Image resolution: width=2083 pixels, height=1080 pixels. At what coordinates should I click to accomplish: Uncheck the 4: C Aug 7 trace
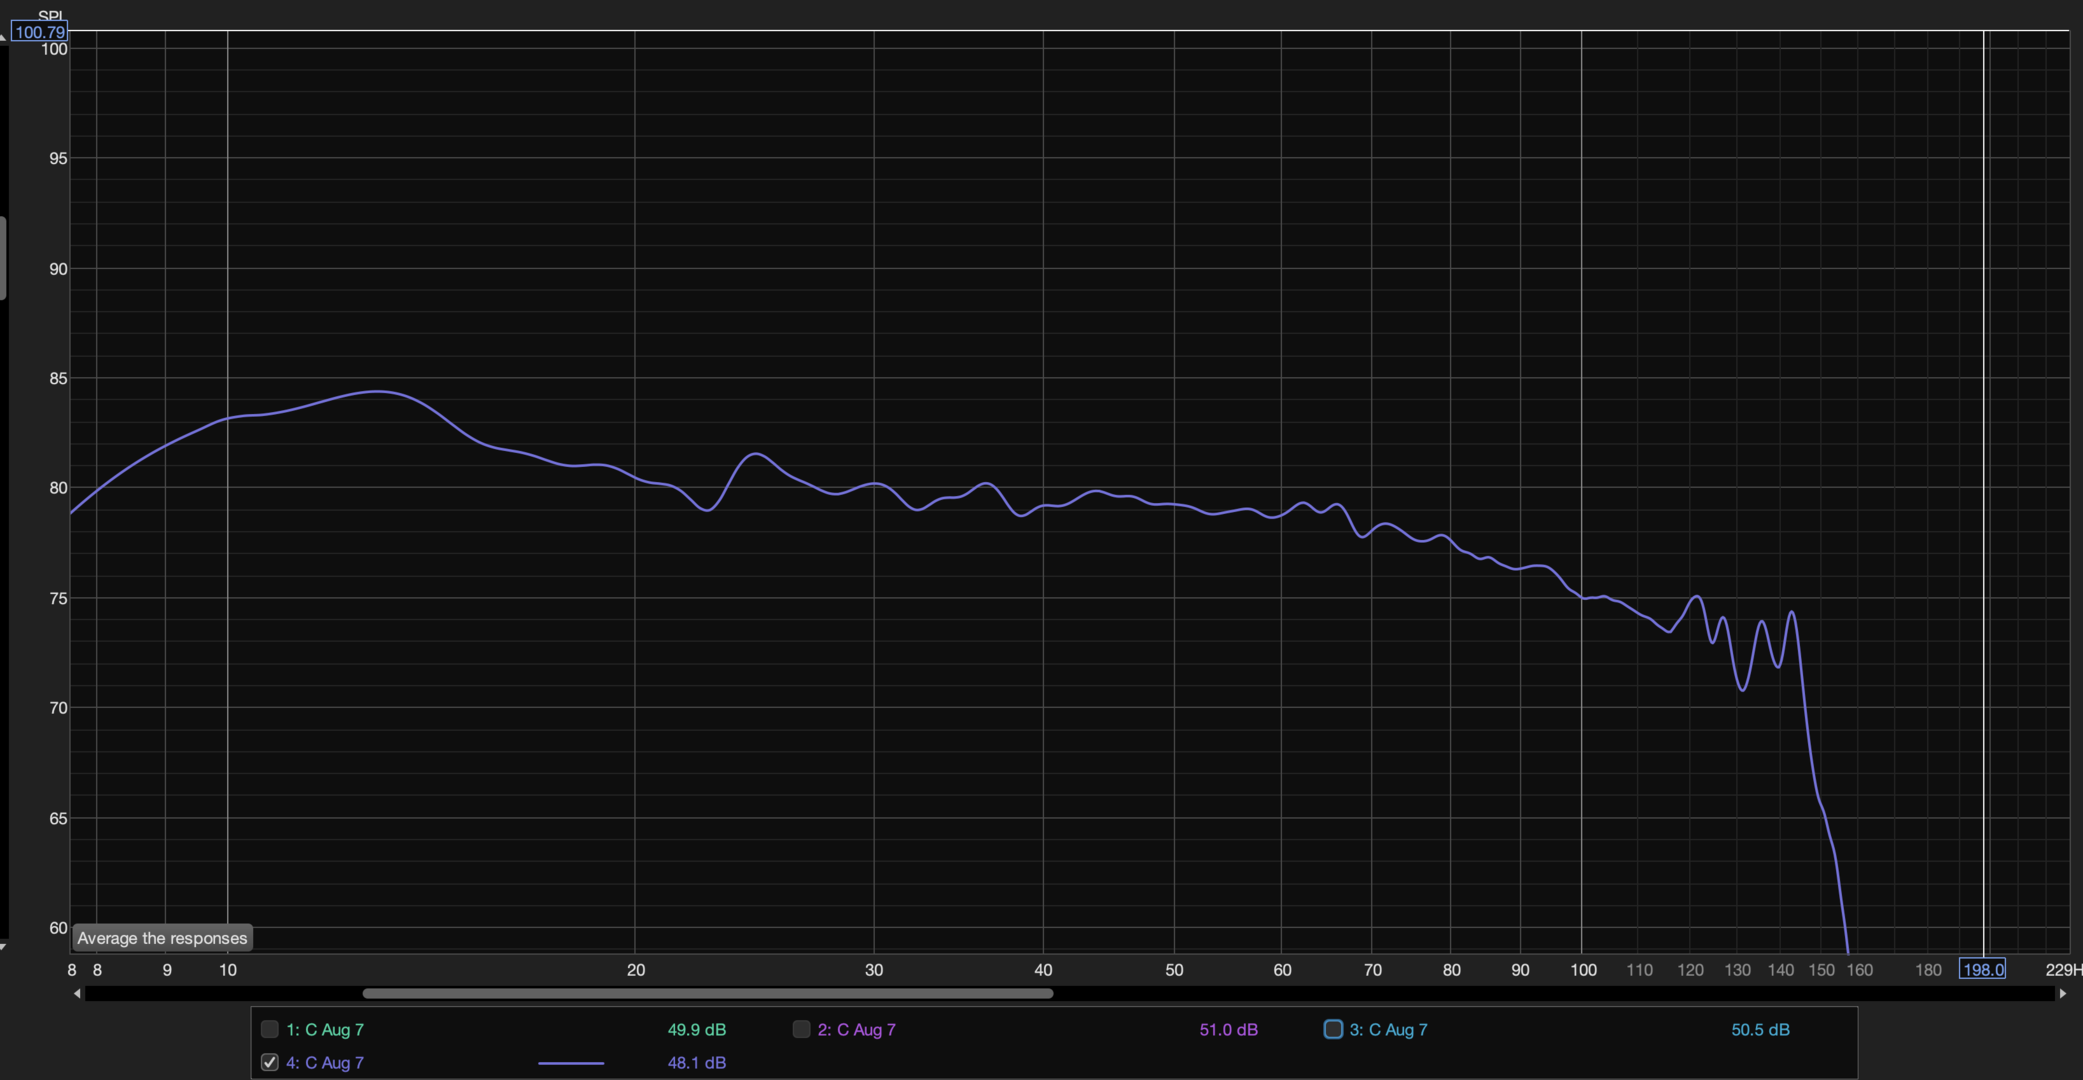269,1062
